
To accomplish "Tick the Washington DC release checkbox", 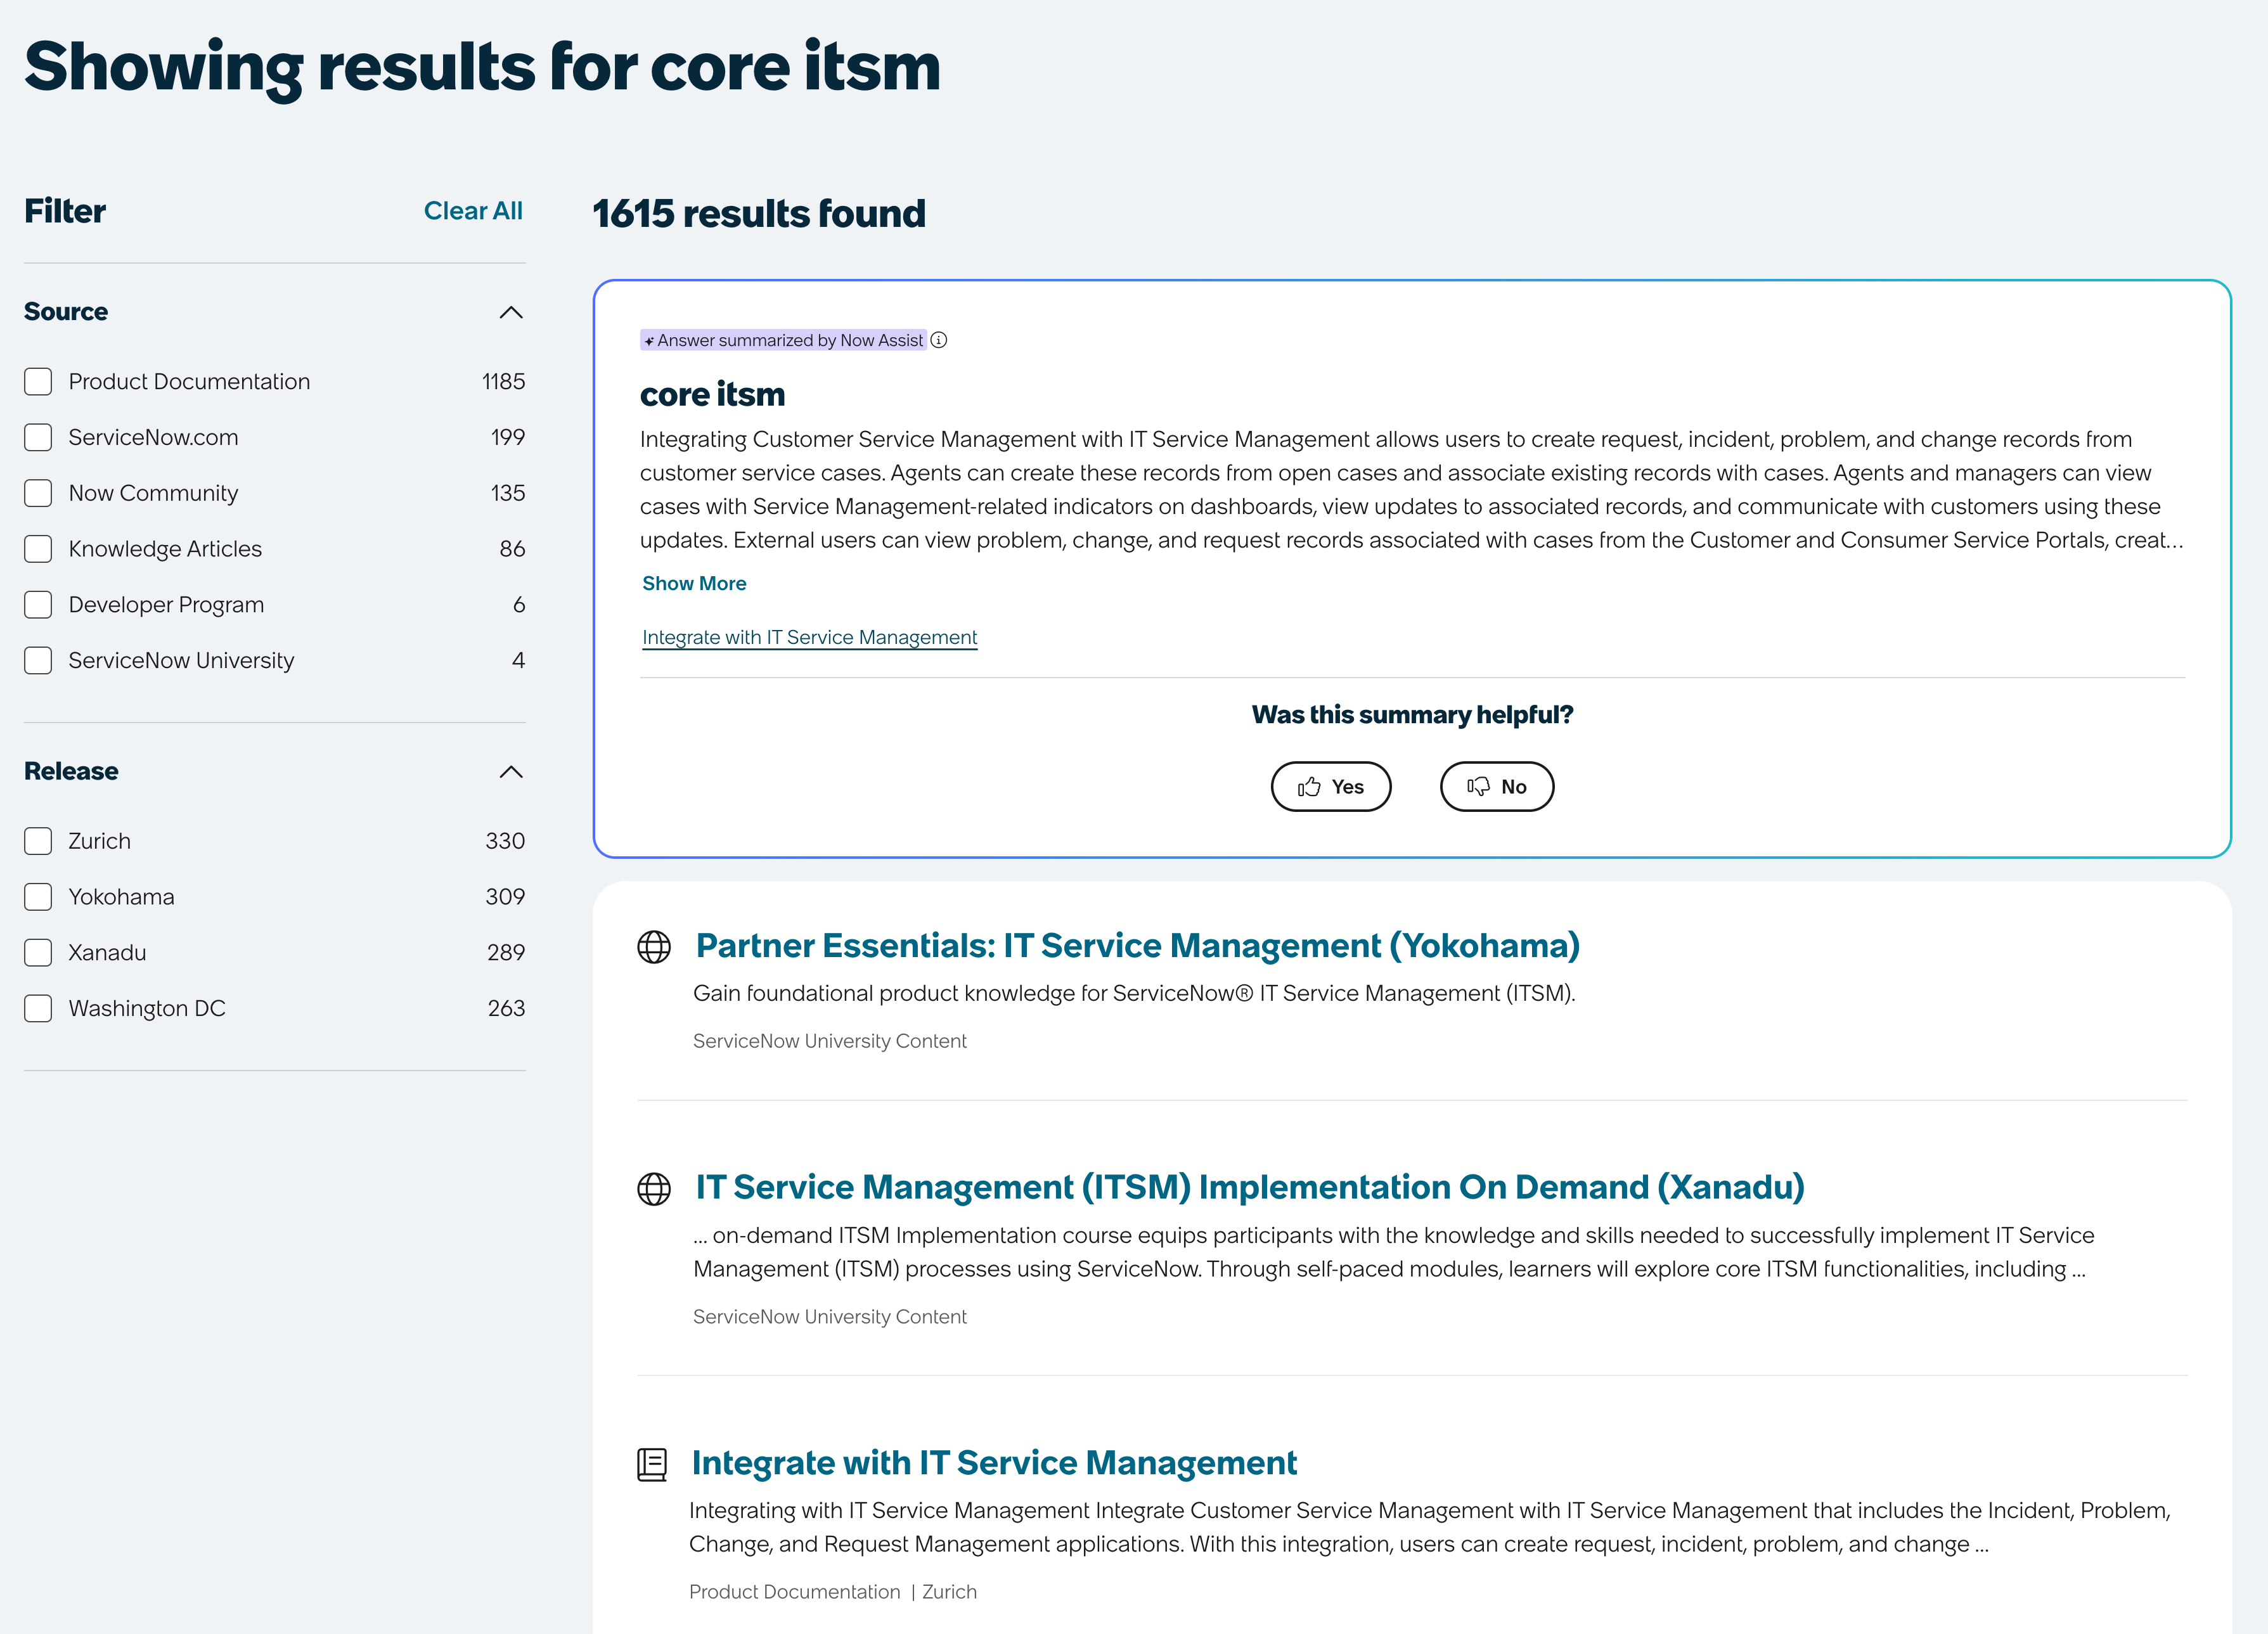I will click(38, 1008).
